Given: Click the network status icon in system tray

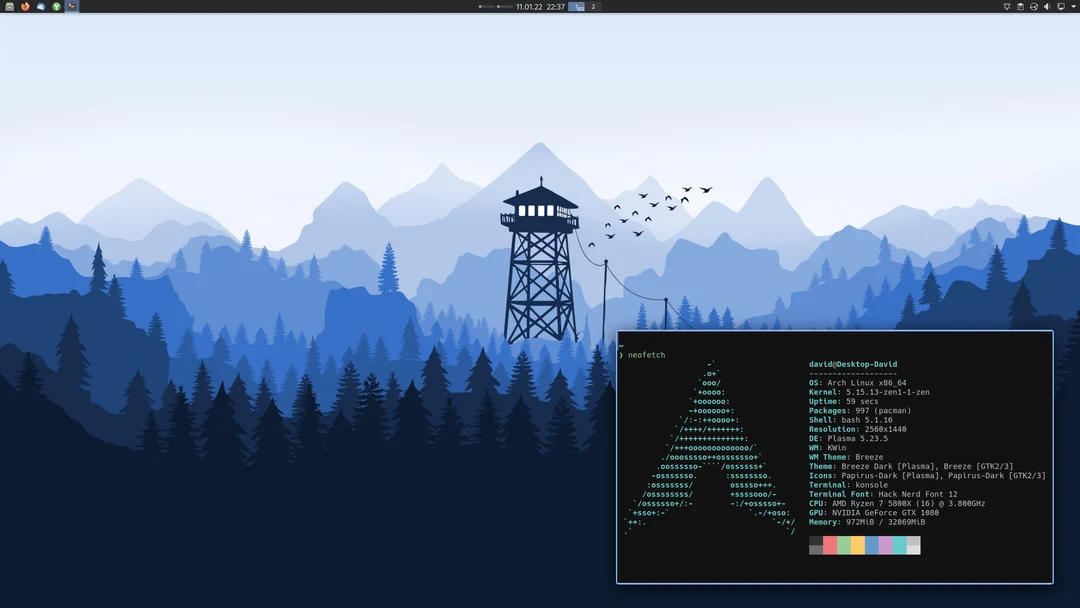Looking at the screenshot, I should (1034, 6).
